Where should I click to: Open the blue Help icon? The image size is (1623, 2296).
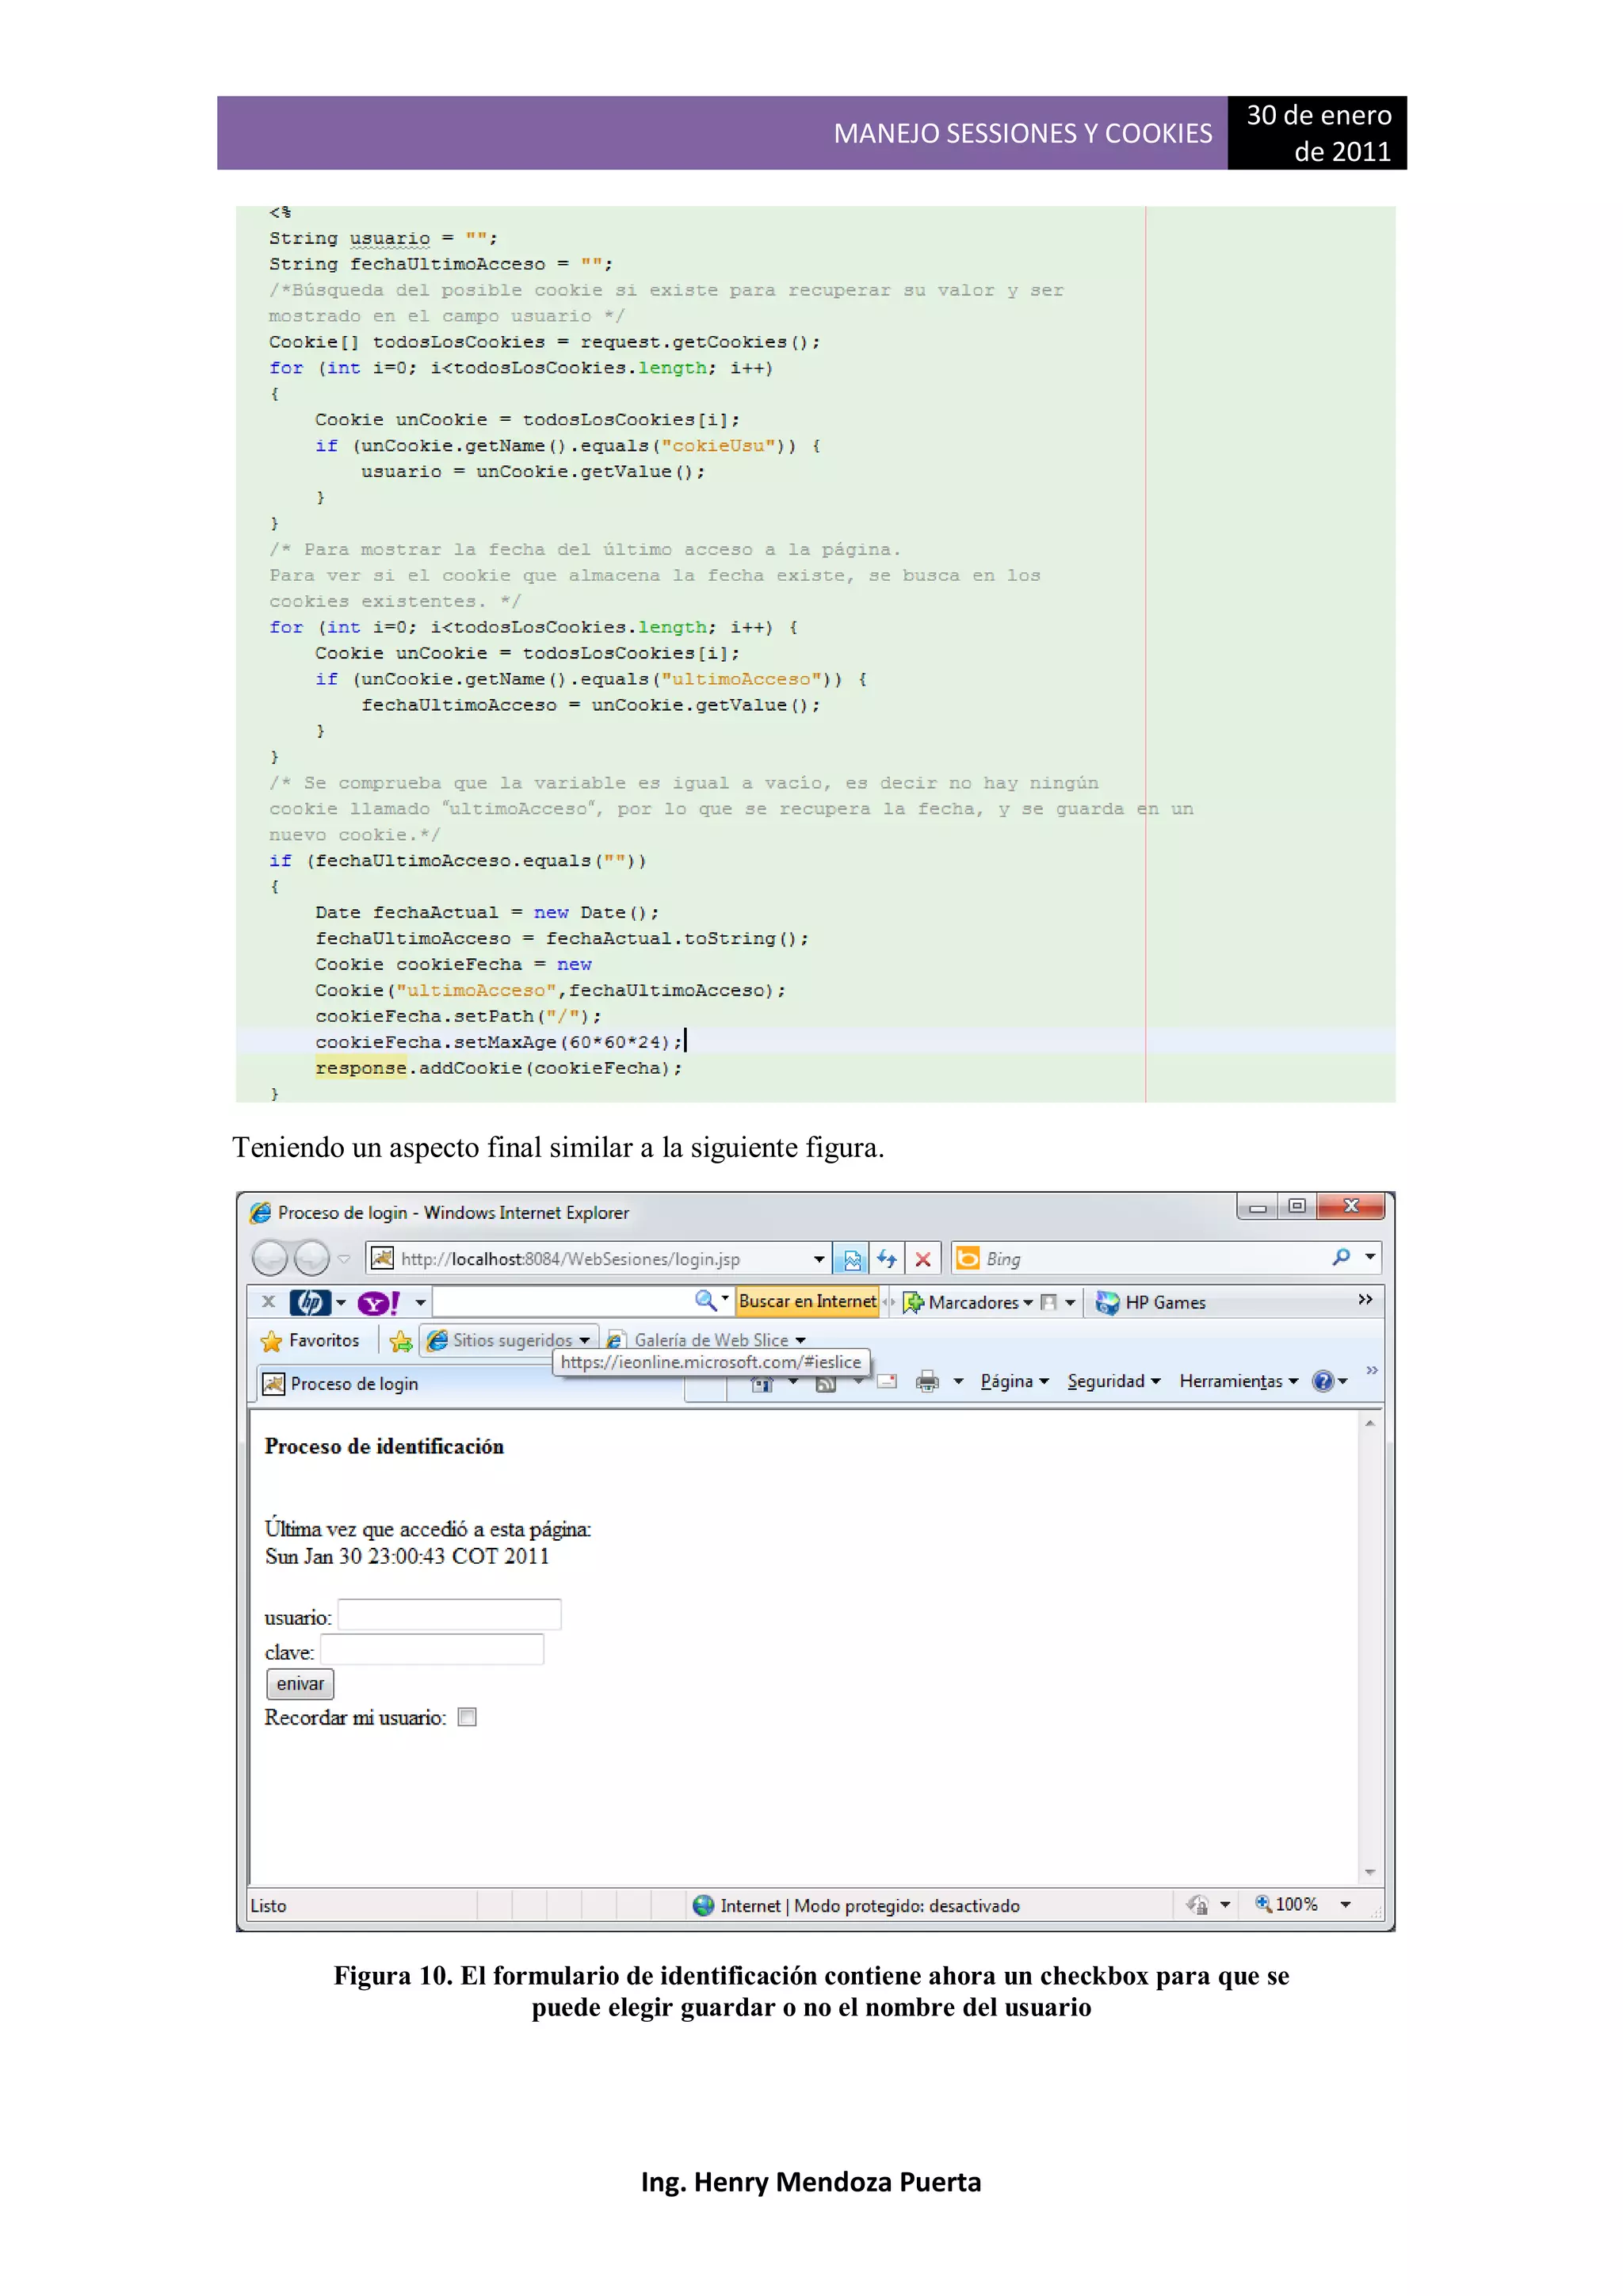[x=1322, y=1381]
